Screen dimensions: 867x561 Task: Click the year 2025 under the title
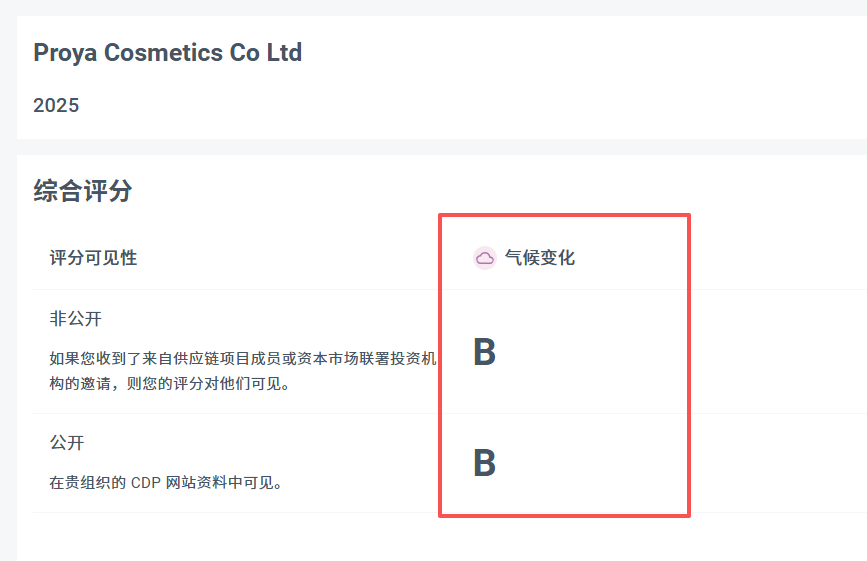[x=56, y=105]
